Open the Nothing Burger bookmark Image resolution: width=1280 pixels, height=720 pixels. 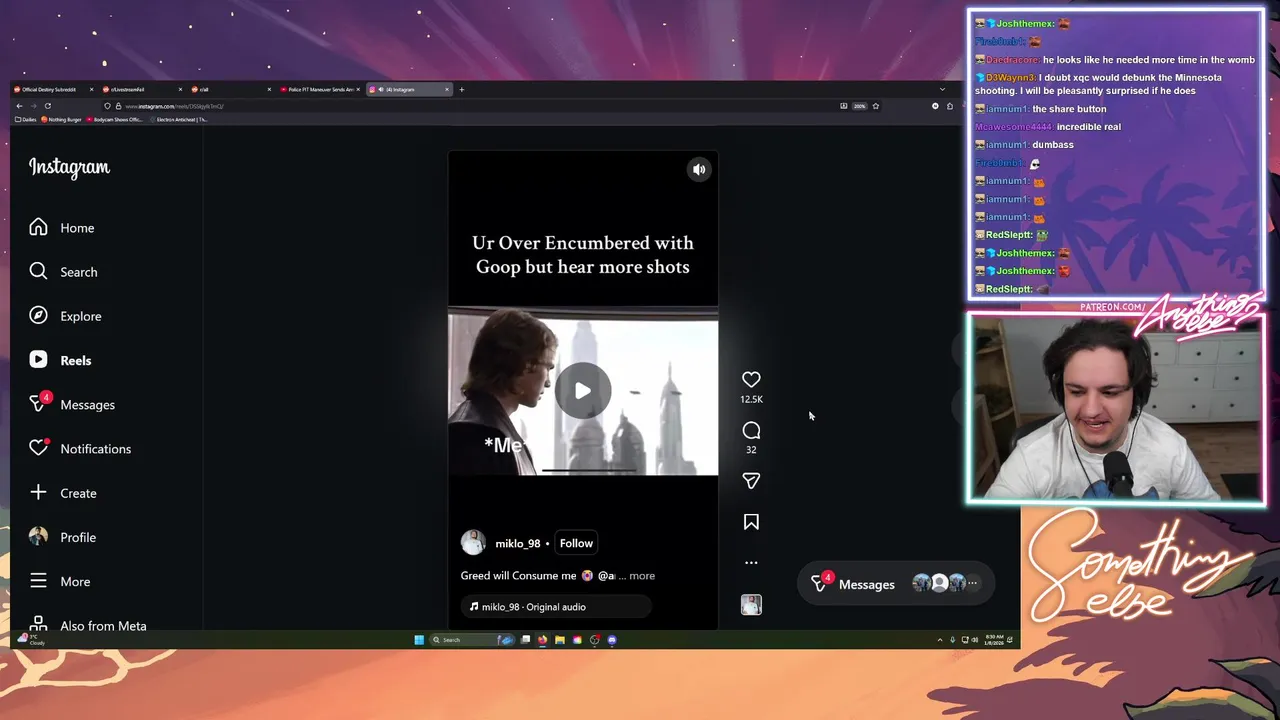click(x=62, y=119)
